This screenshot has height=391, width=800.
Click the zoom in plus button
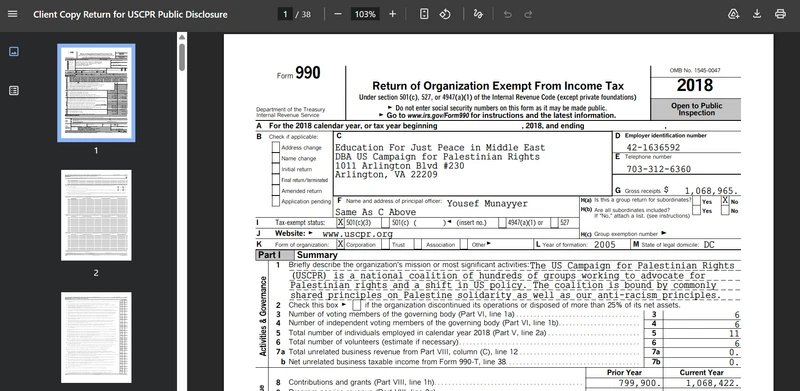point(392,14)
